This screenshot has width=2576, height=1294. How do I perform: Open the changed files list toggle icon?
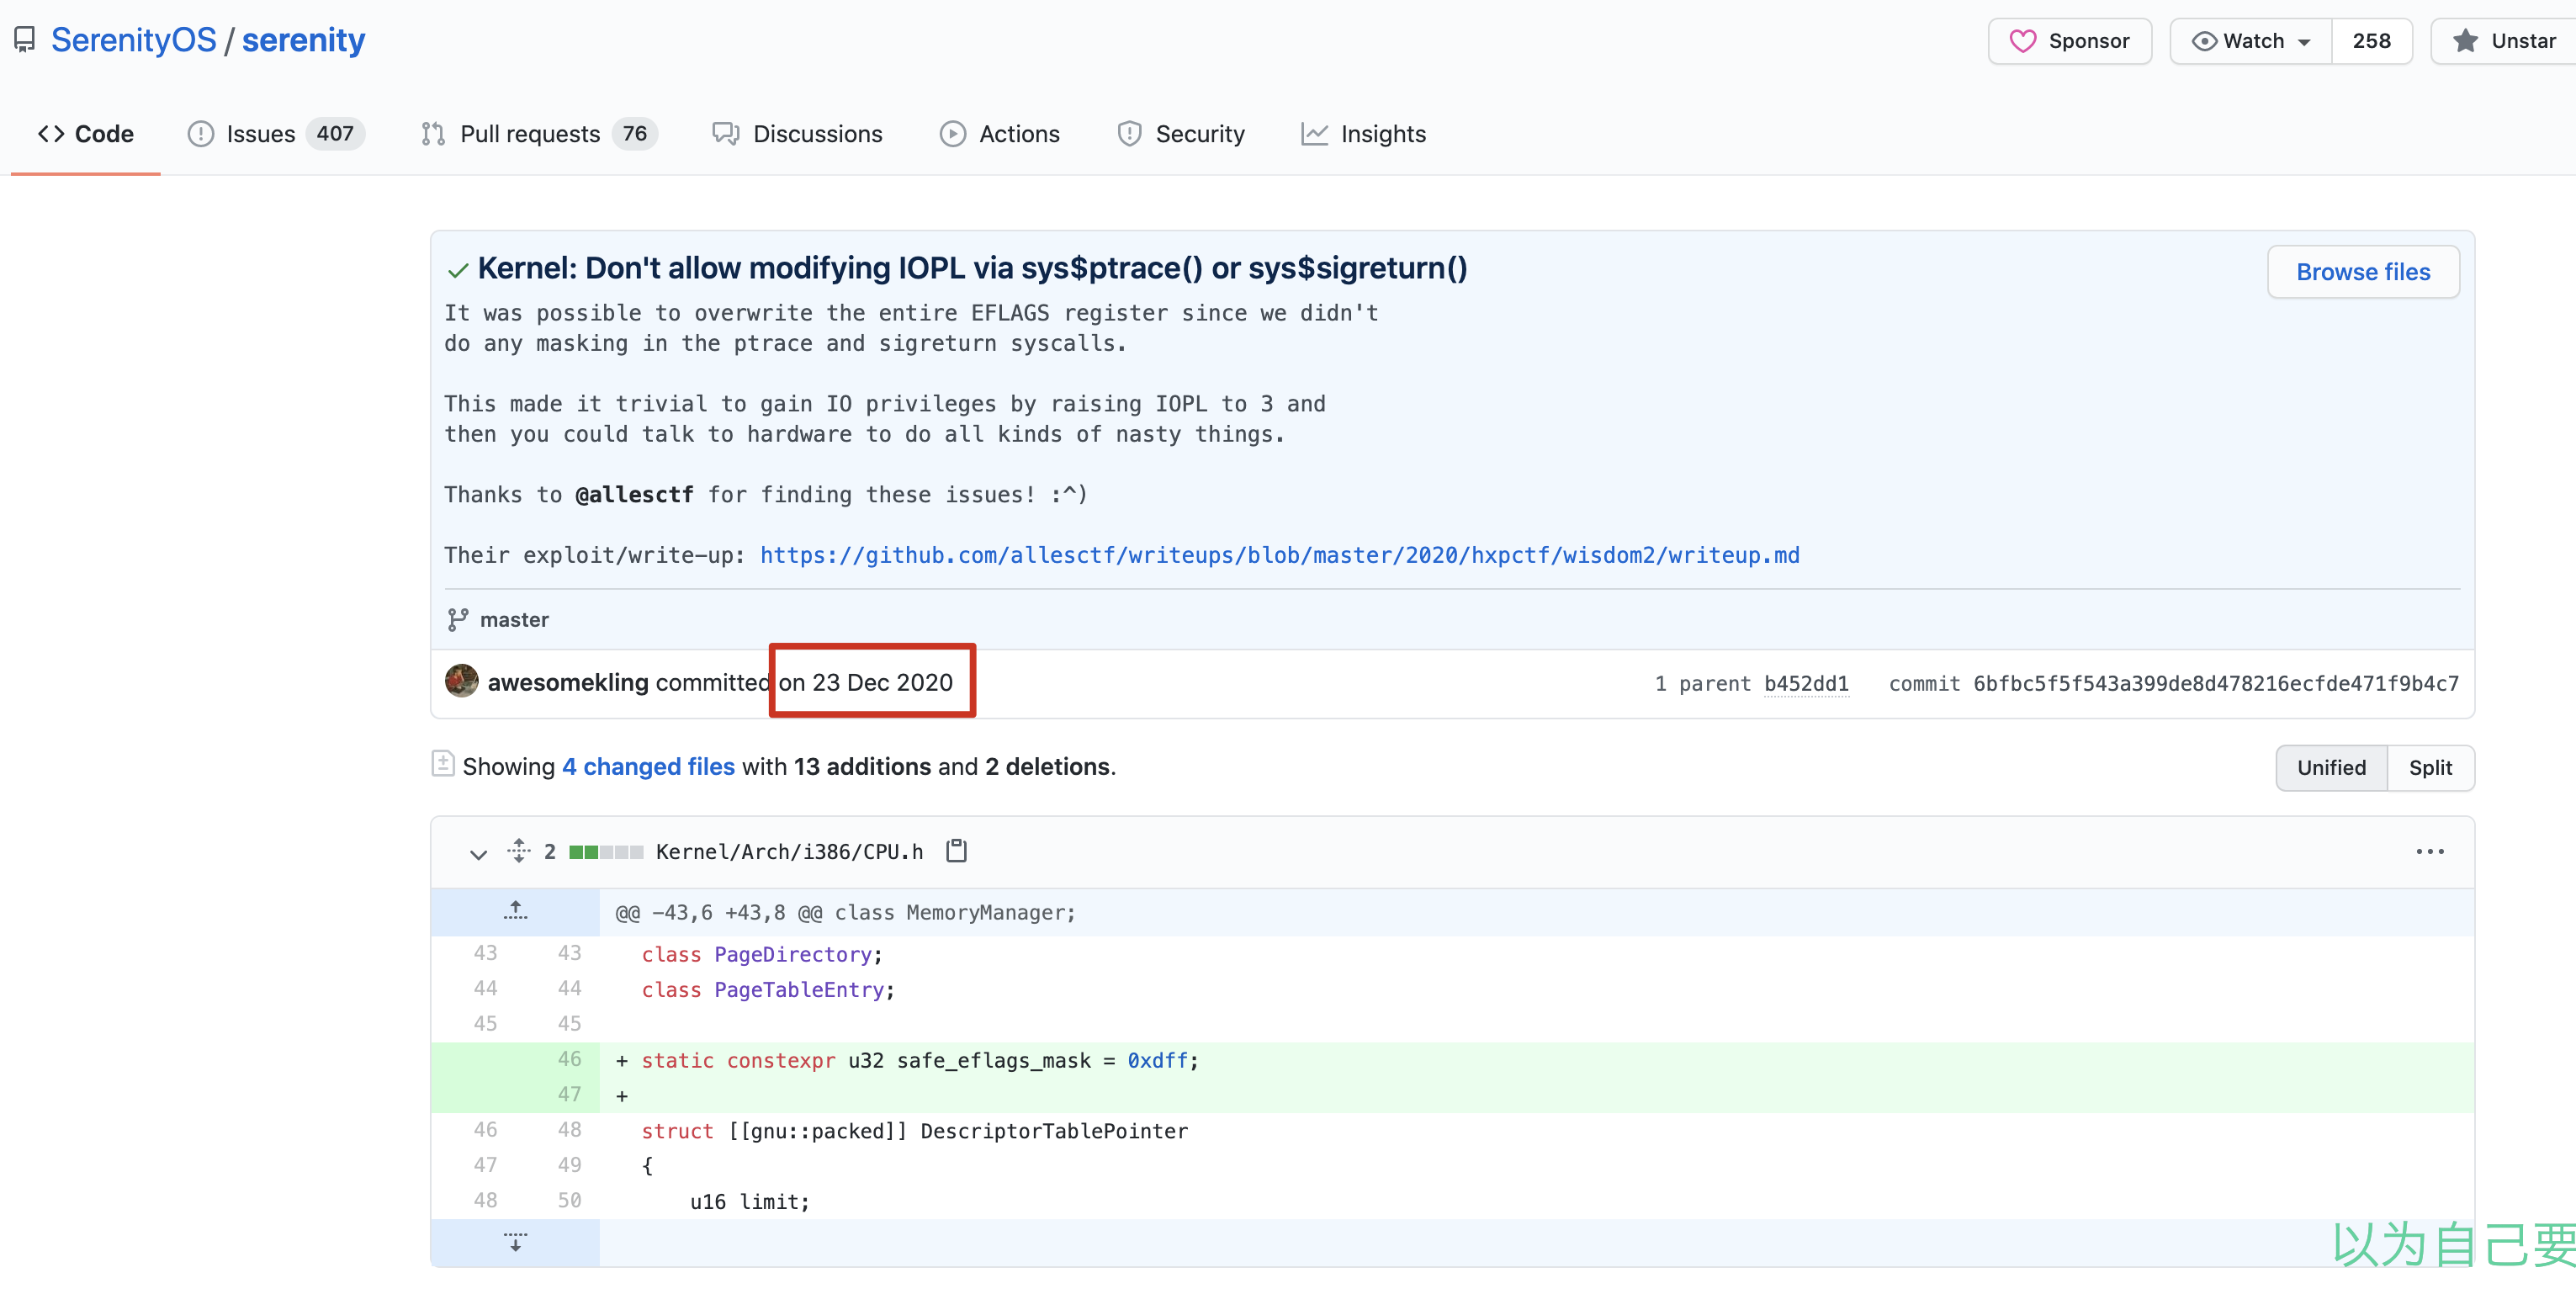(442, 765)
